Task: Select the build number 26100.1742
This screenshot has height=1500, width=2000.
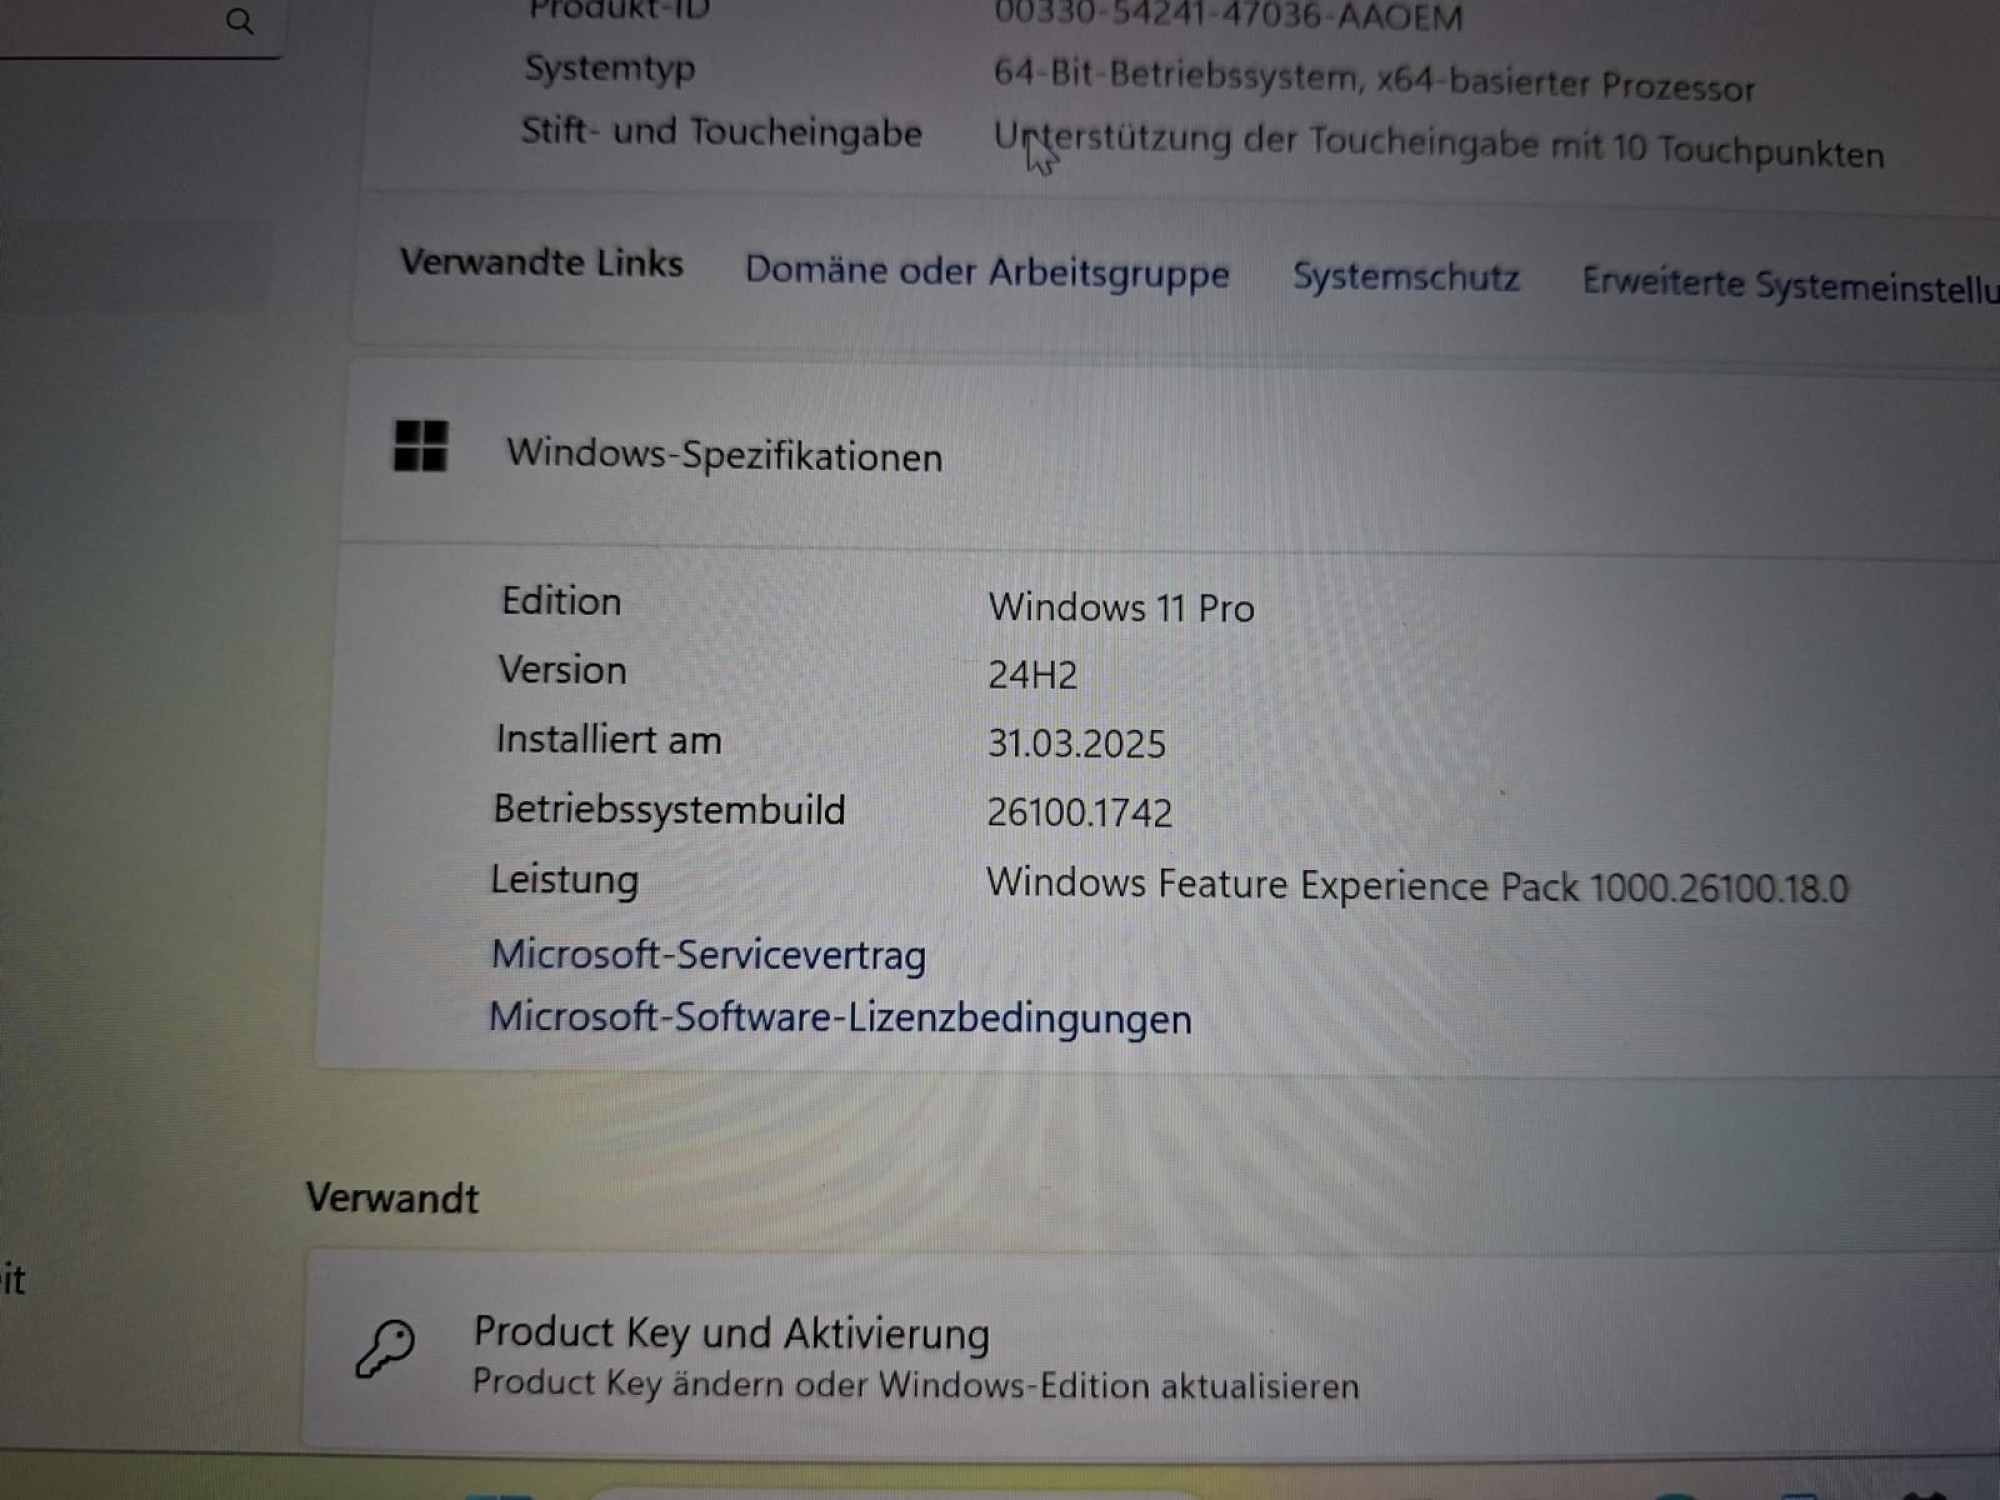Action: tap(1079, 813)
